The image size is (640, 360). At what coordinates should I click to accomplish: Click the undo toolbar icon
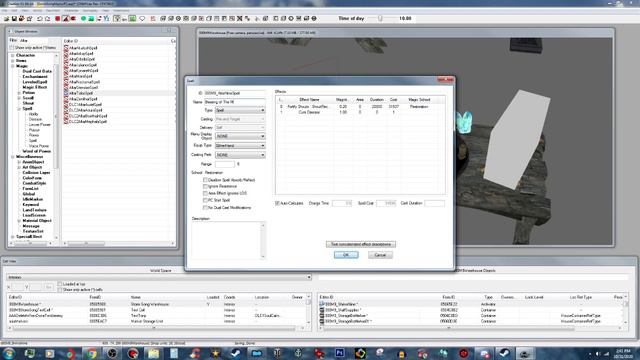click(x=40, y=18)
